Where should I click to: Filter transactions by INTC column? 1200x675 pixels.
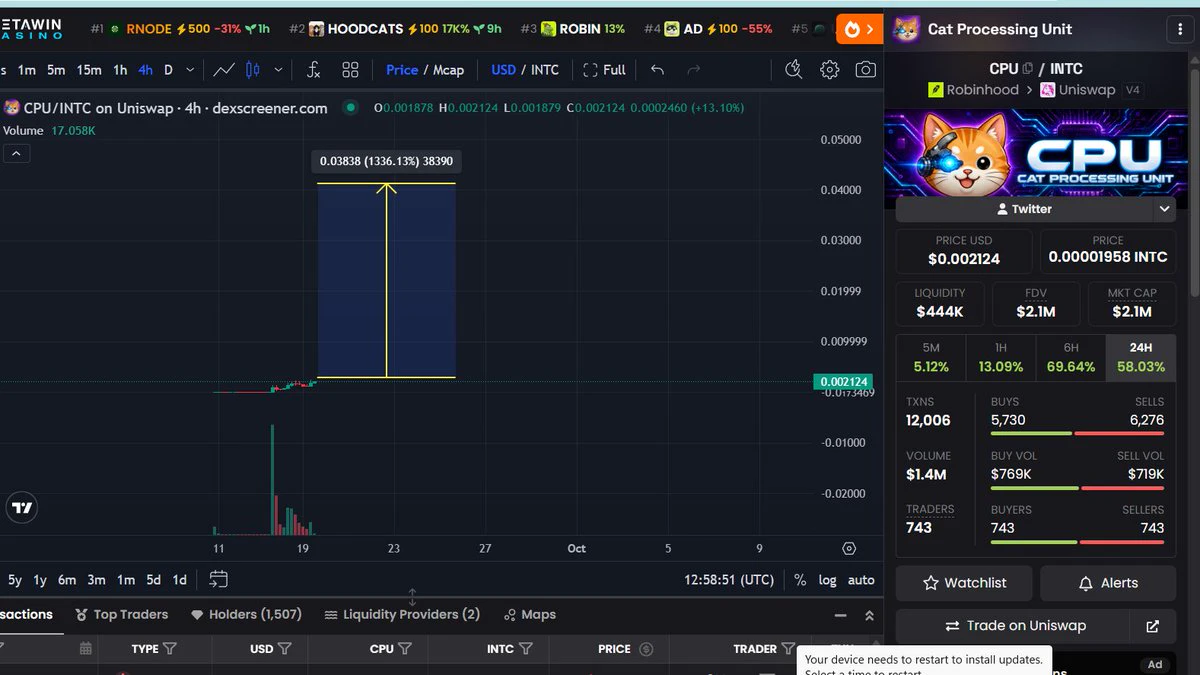coord(525,649)
